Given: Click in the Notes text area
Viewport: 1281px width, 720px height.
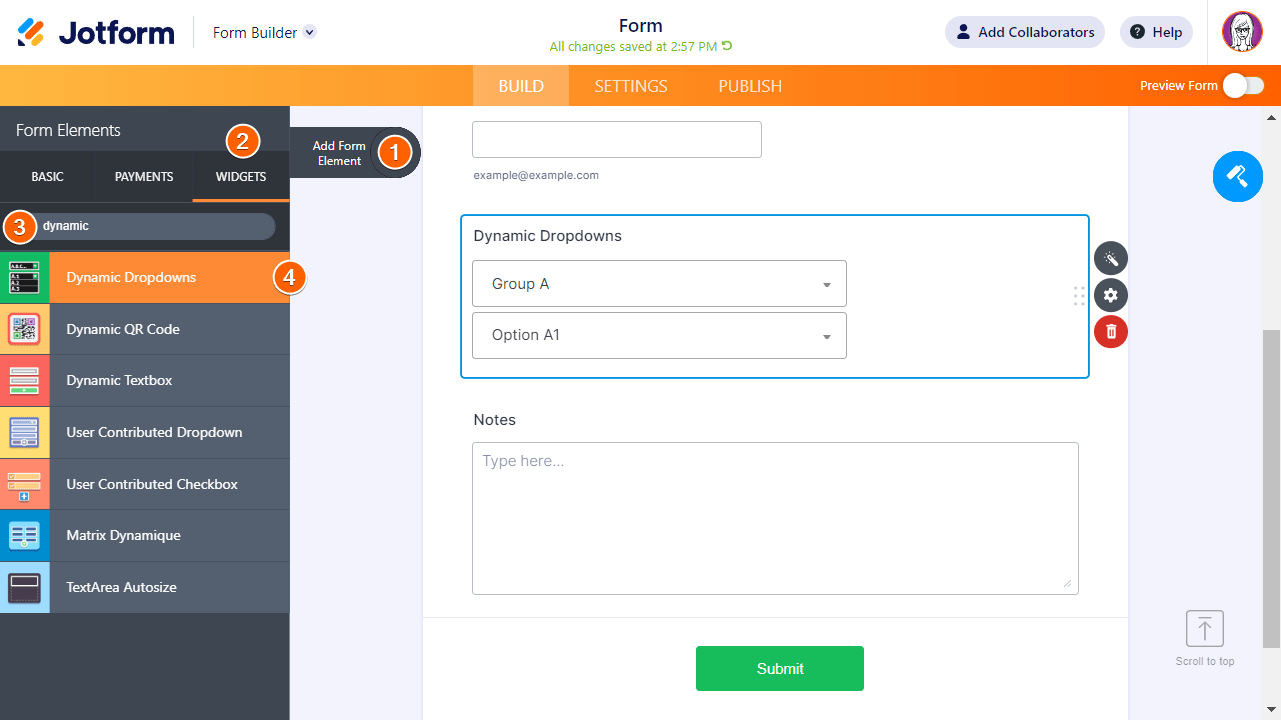Looking at the screenshot, I should pos(775,518).
